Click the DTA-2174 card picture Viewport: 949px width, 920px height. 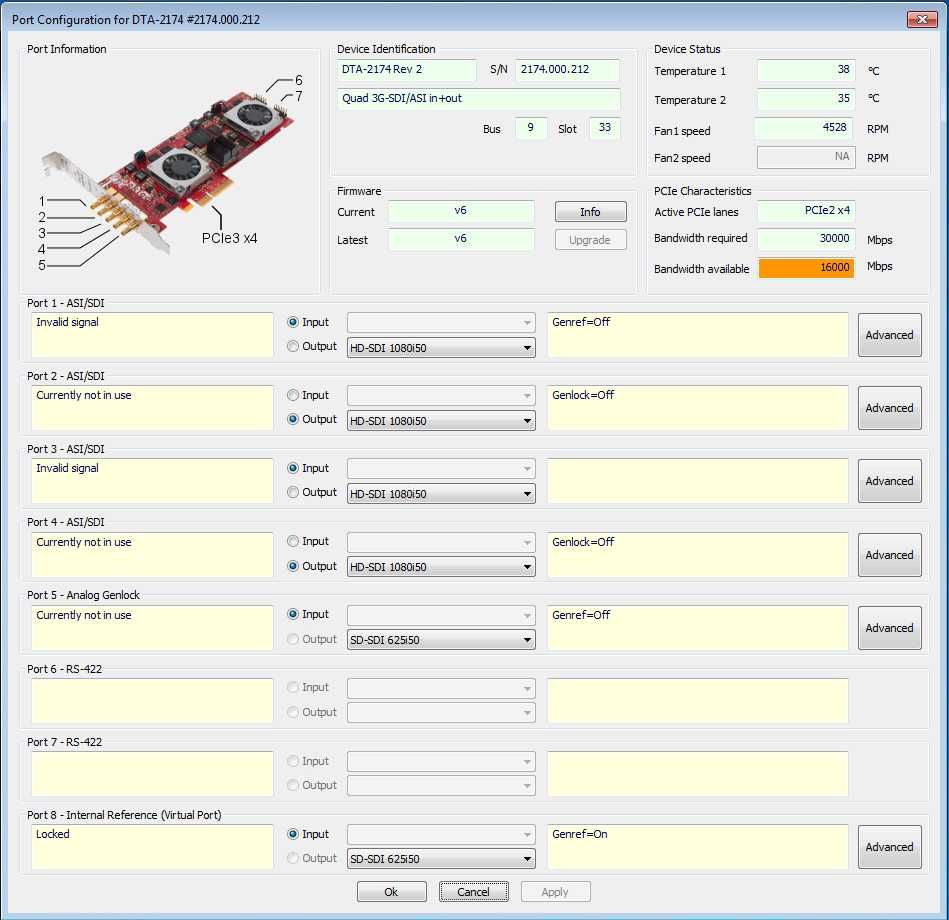click(166, 169)
